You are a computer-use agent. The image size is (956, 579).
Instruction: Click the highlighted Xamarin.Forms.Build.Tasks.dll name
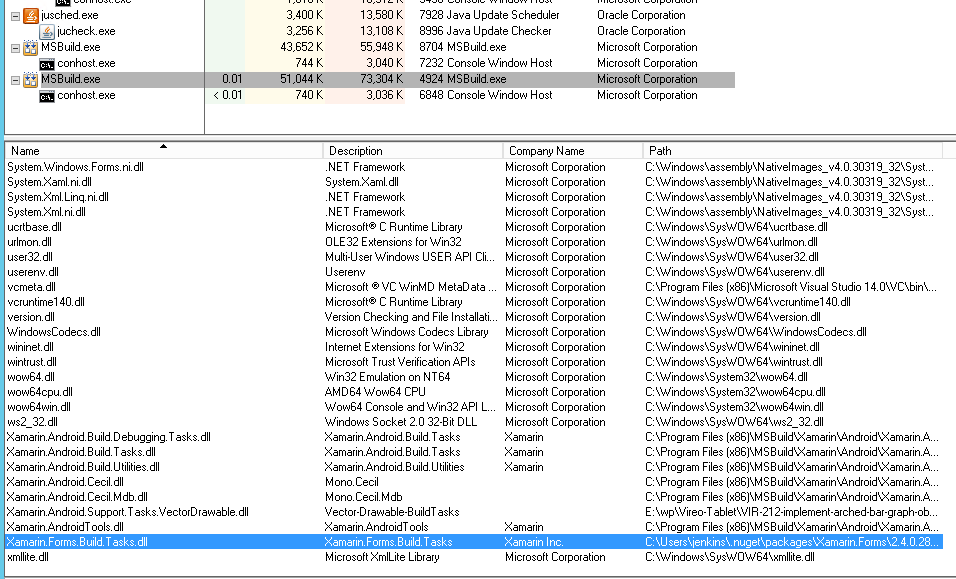click(77, 542)
